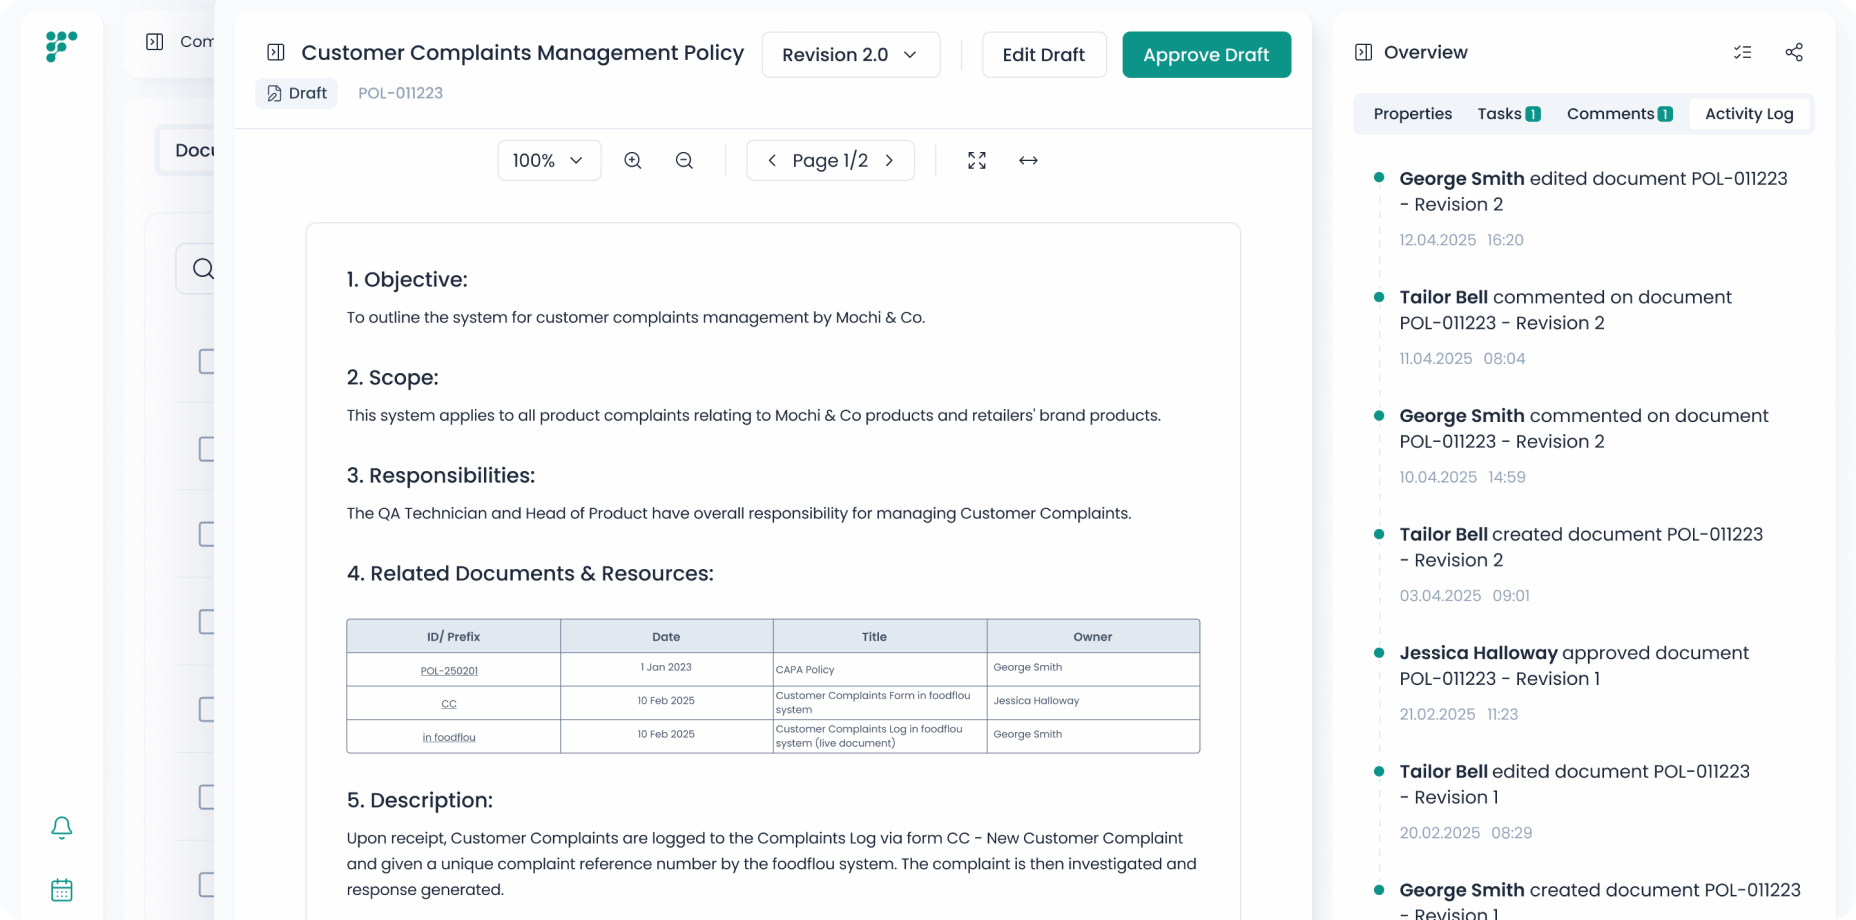Open the Revision 2.0 dropdown
Image resolution: width=1856 pixels, height=920 pixels.
point(851,54)
